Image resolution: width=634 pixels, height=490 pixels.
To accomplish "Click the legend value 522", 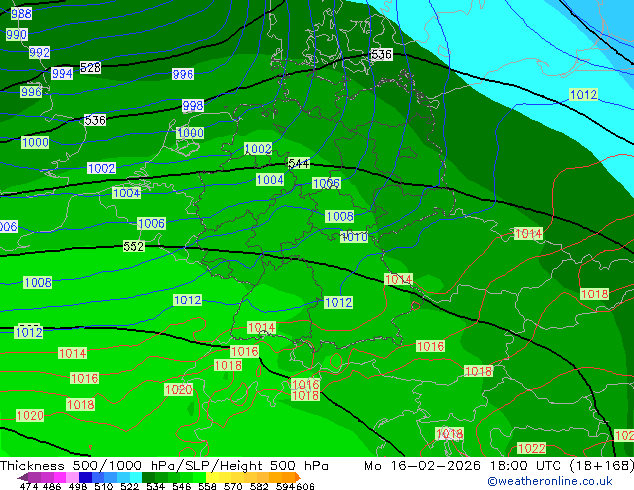I will [129, 486].
